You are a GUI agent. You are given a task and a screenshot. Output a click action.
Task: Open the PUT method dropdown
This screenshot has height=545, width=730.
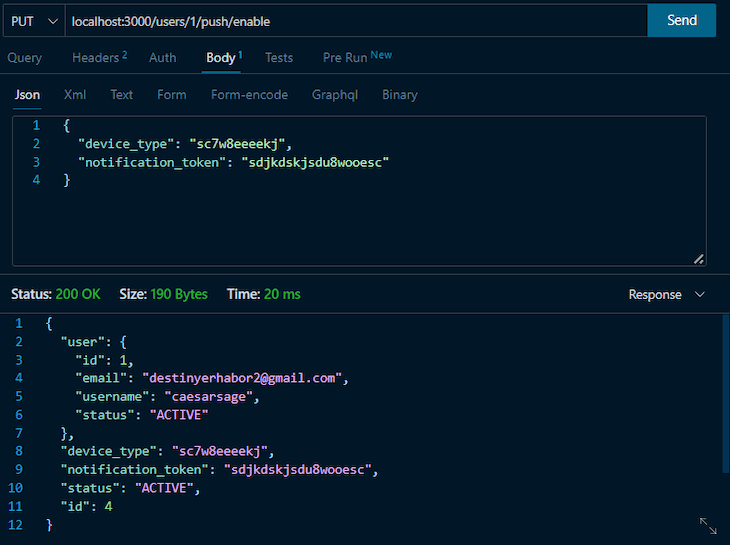(32, 21)
